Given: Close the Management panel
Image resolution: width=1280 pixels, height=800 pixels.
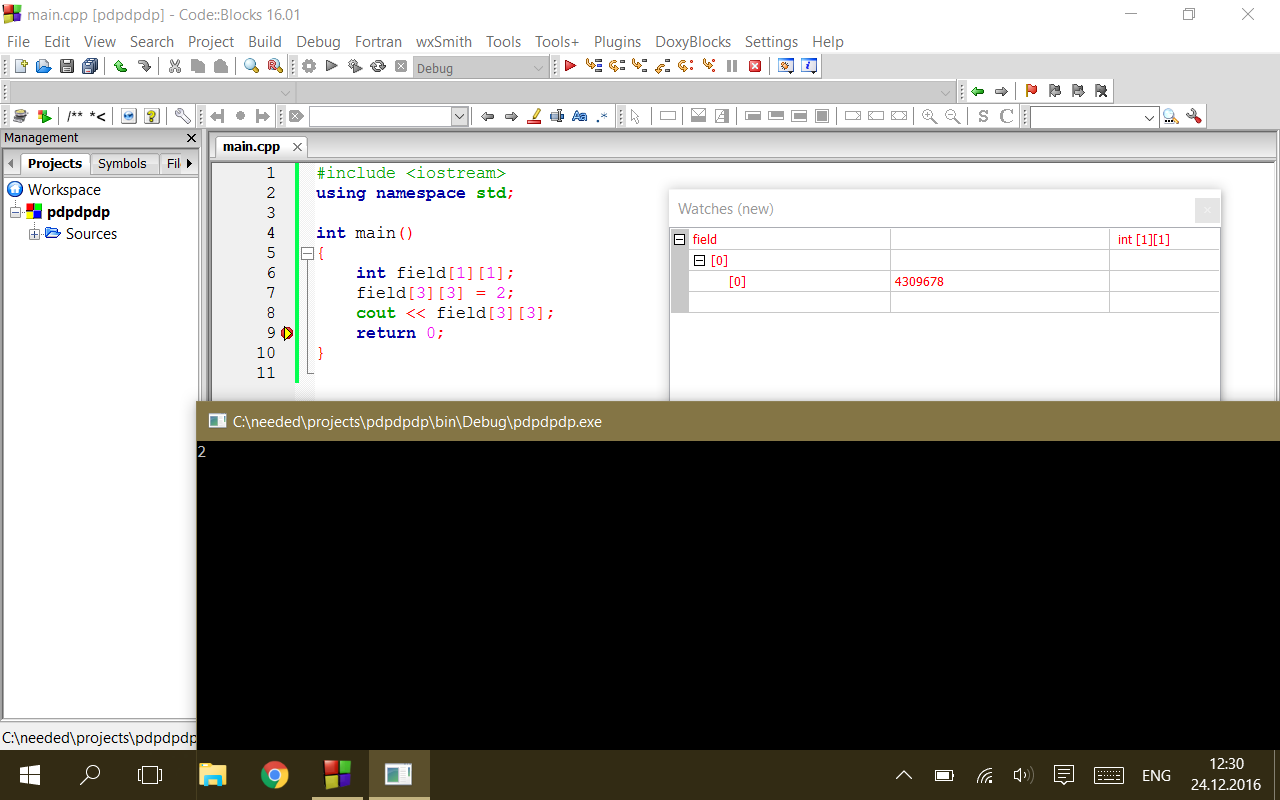Looking at the screenshot, I should [x=191, y=138].
